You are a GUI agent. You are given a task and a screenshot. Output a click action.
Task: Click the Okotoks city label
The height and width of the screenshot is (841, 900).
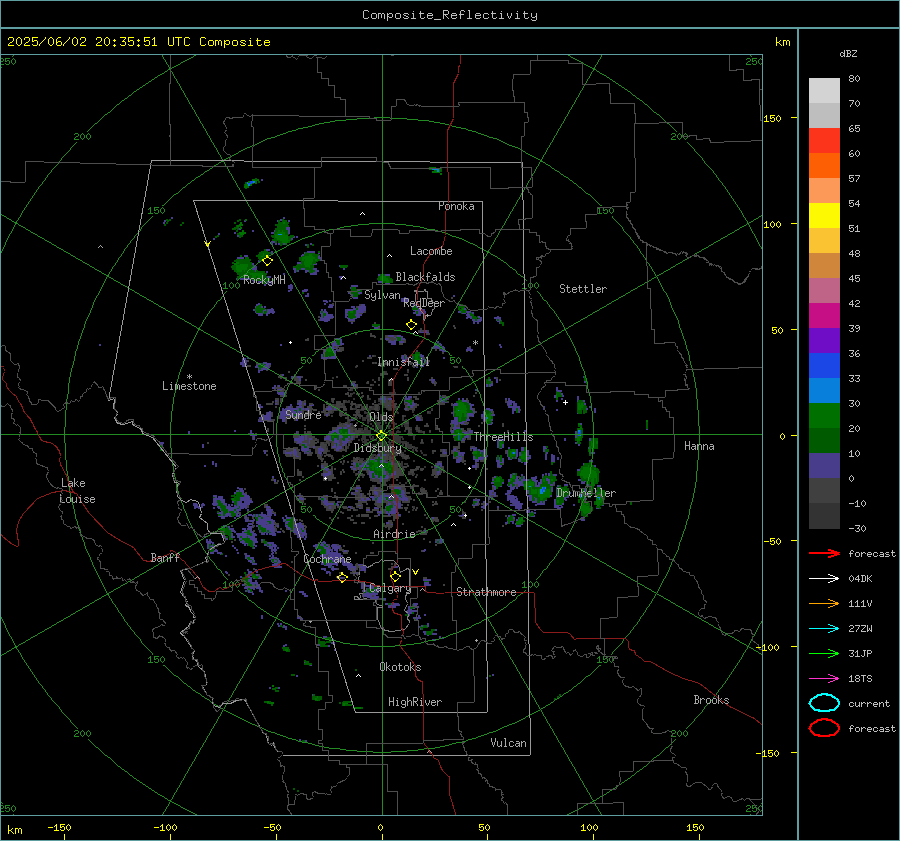[x=400, y=667]
